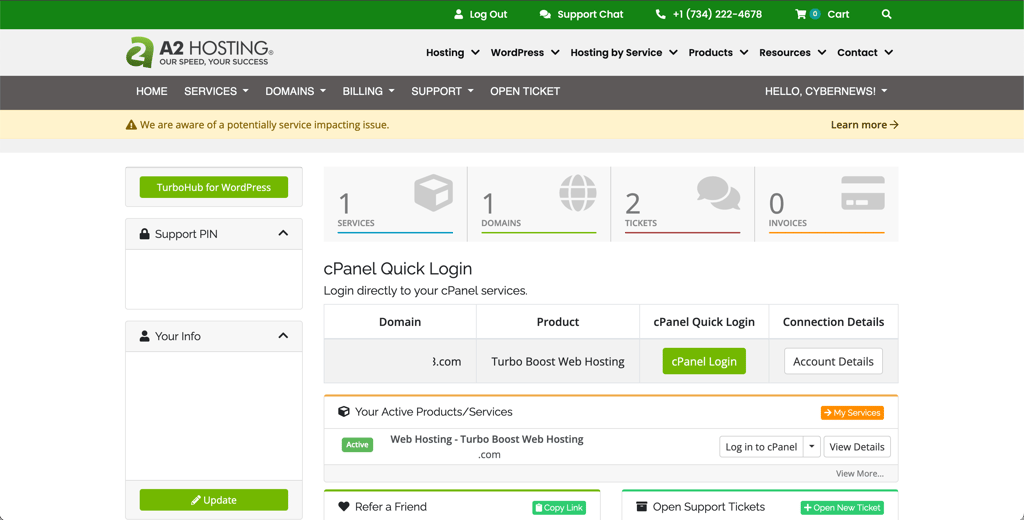The image size is (1024, 520).
Task: Click the Update button
Action: tap(214, 500)
